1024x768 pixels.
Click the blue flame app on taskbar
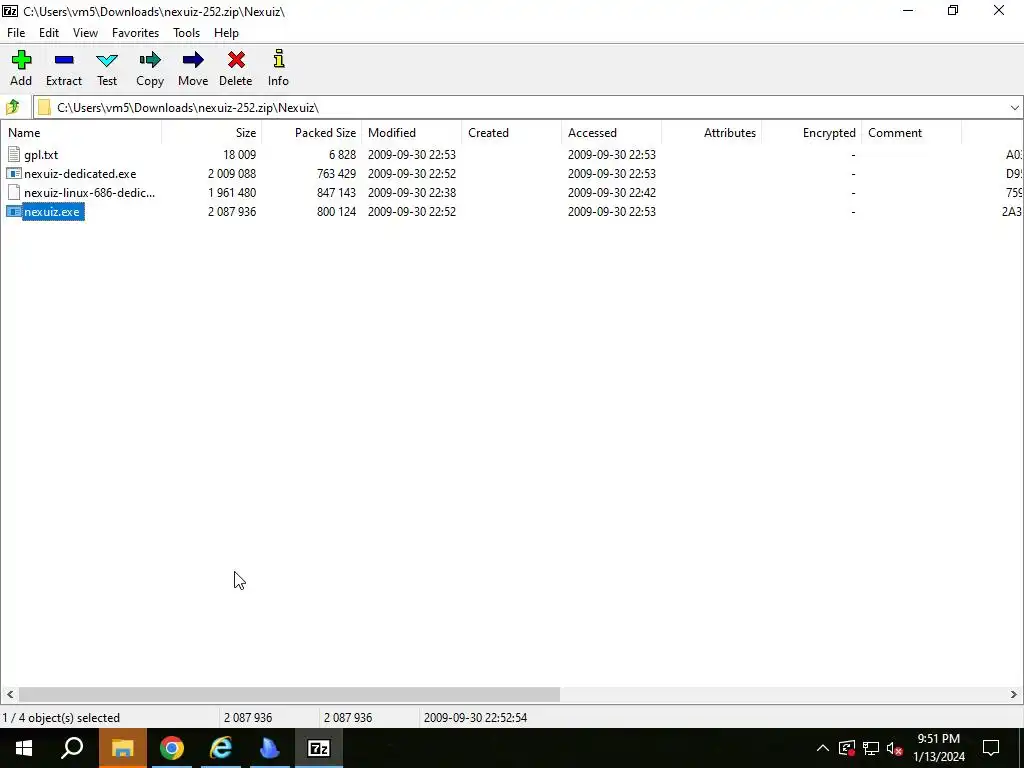270,748
